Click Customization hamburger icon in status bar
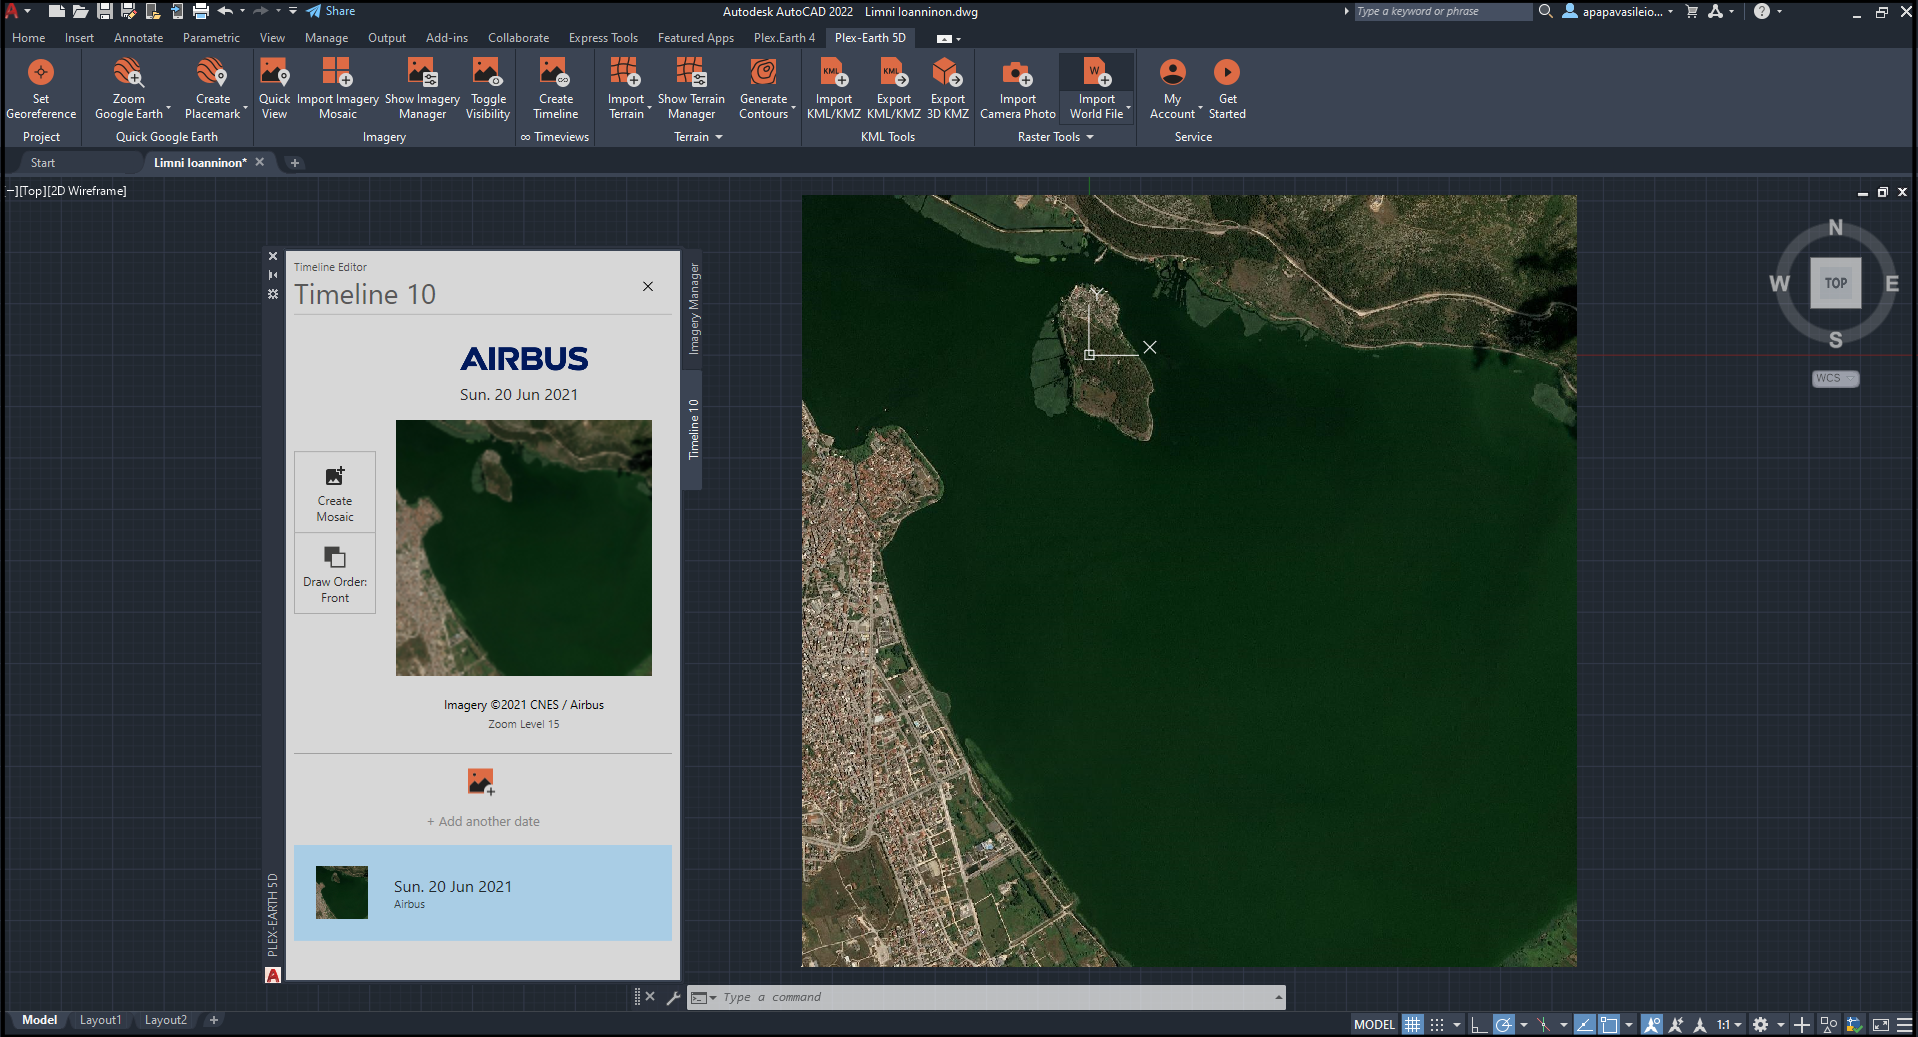 pos(1904,1024)
